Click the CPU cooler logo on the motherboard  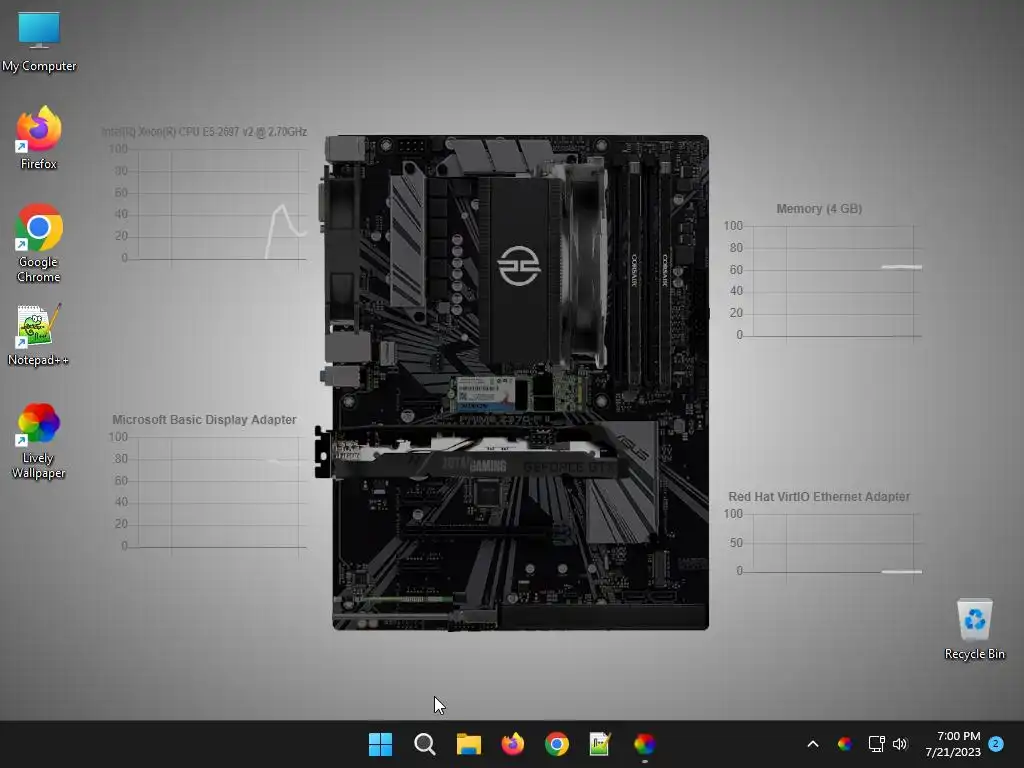tap(519, 266)
